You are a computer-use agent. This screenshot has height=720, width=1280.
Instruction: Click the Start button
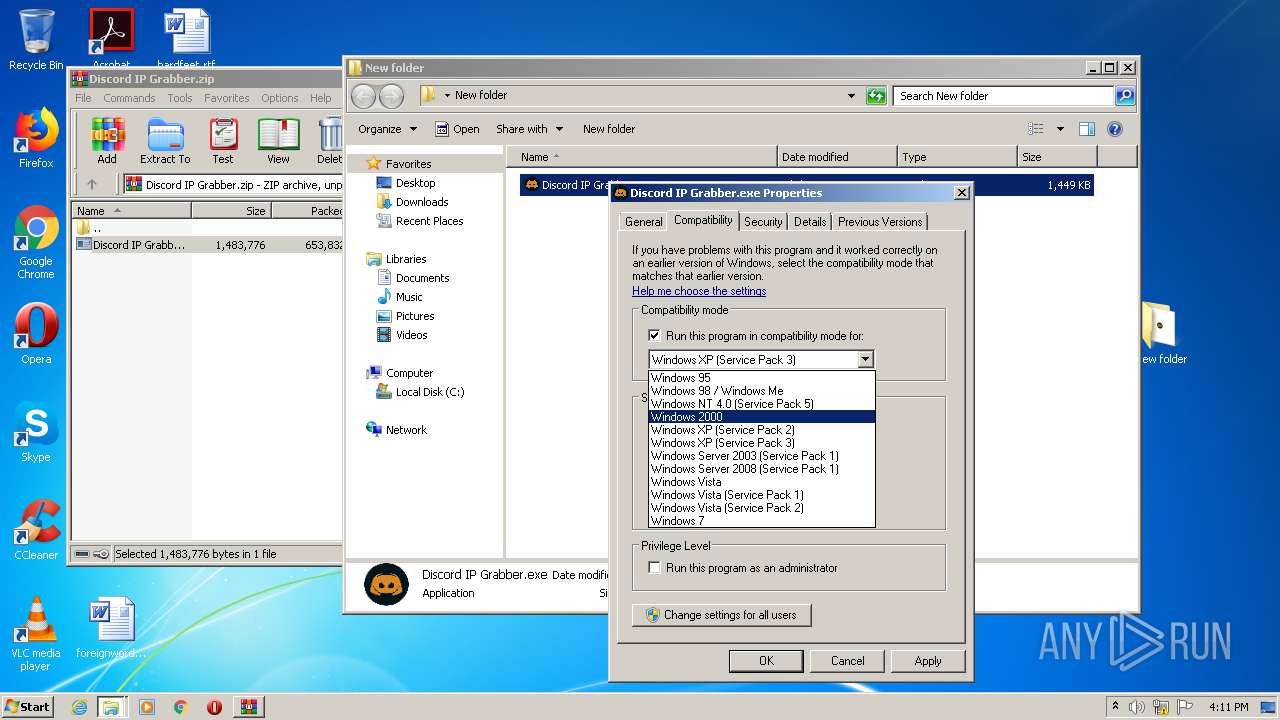click(x=27, y=707)
